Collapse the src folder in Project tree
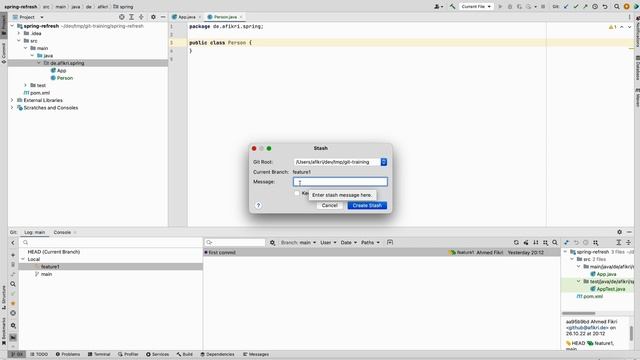640x360 pixels. tap(19, 40)
